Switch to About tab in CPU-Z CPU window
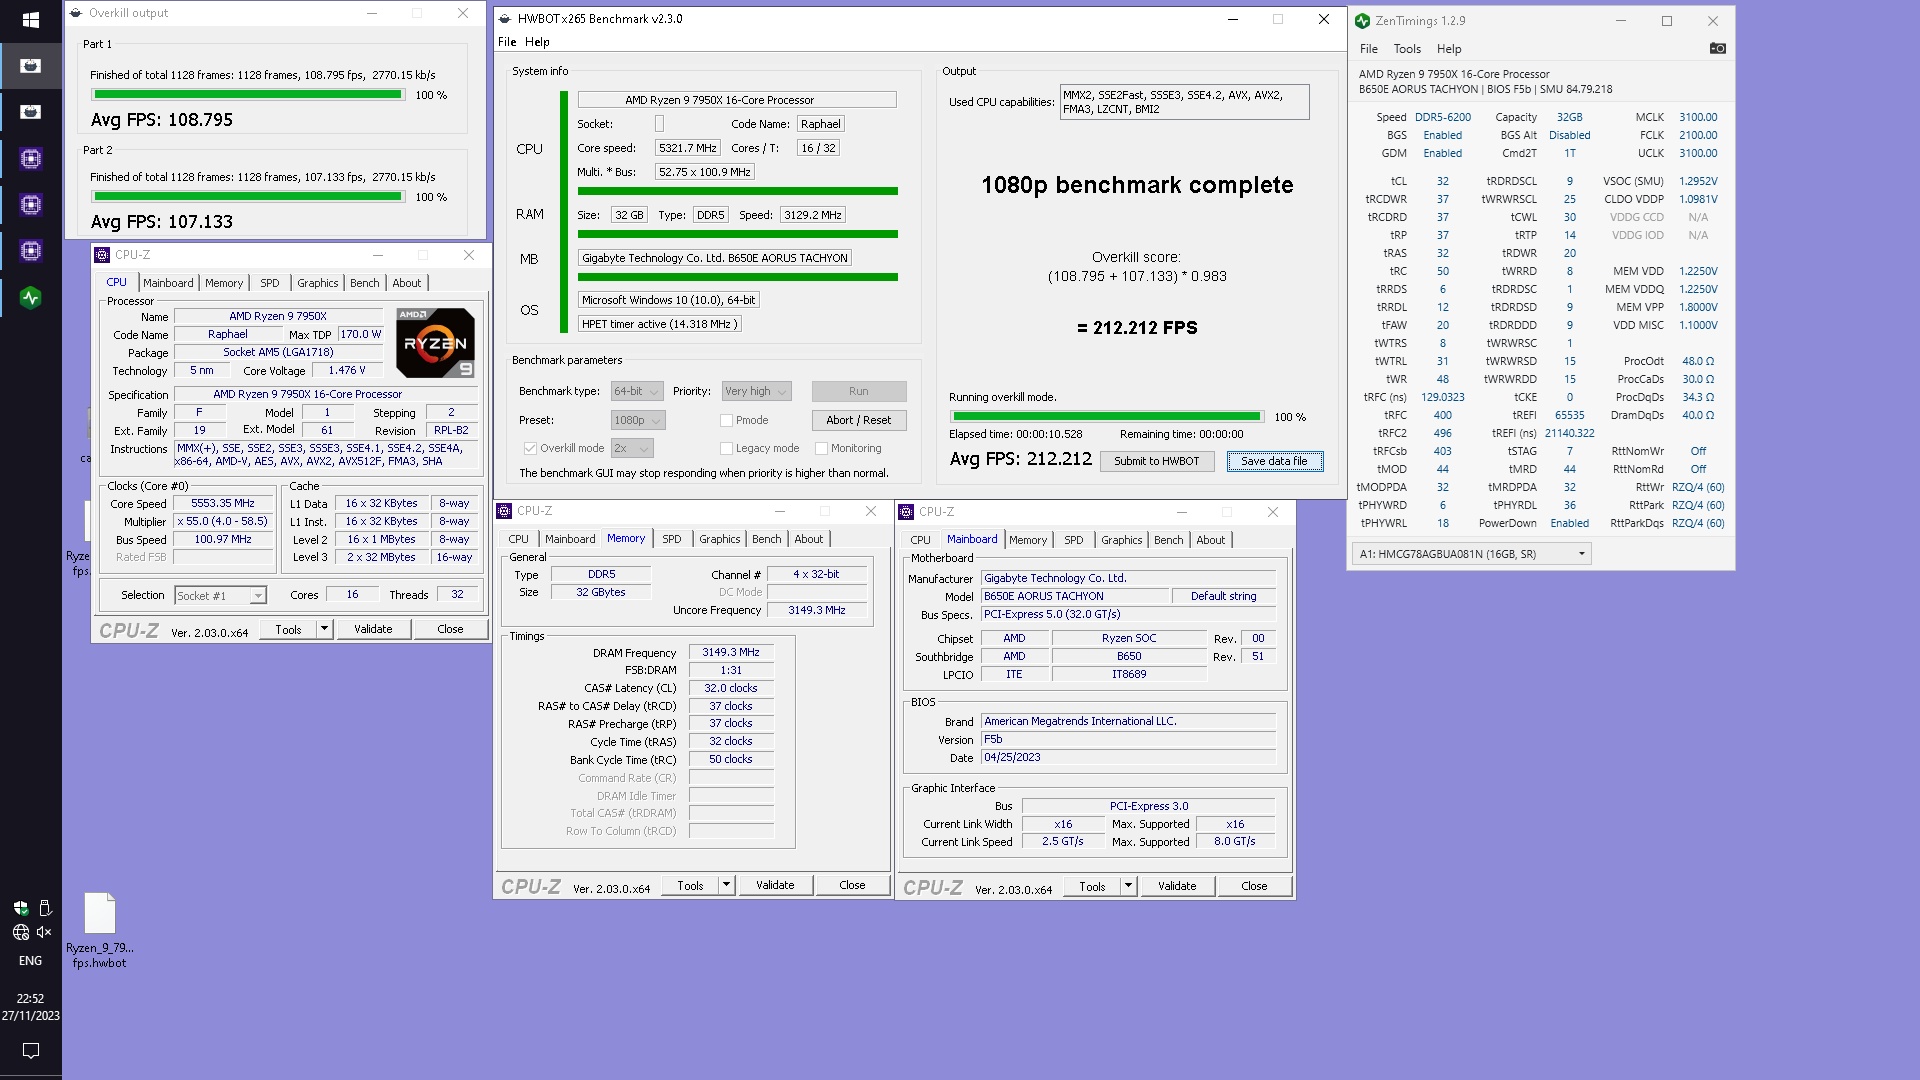The image size is (1920, 1080). pyautogui.click(x=406, y=283)
